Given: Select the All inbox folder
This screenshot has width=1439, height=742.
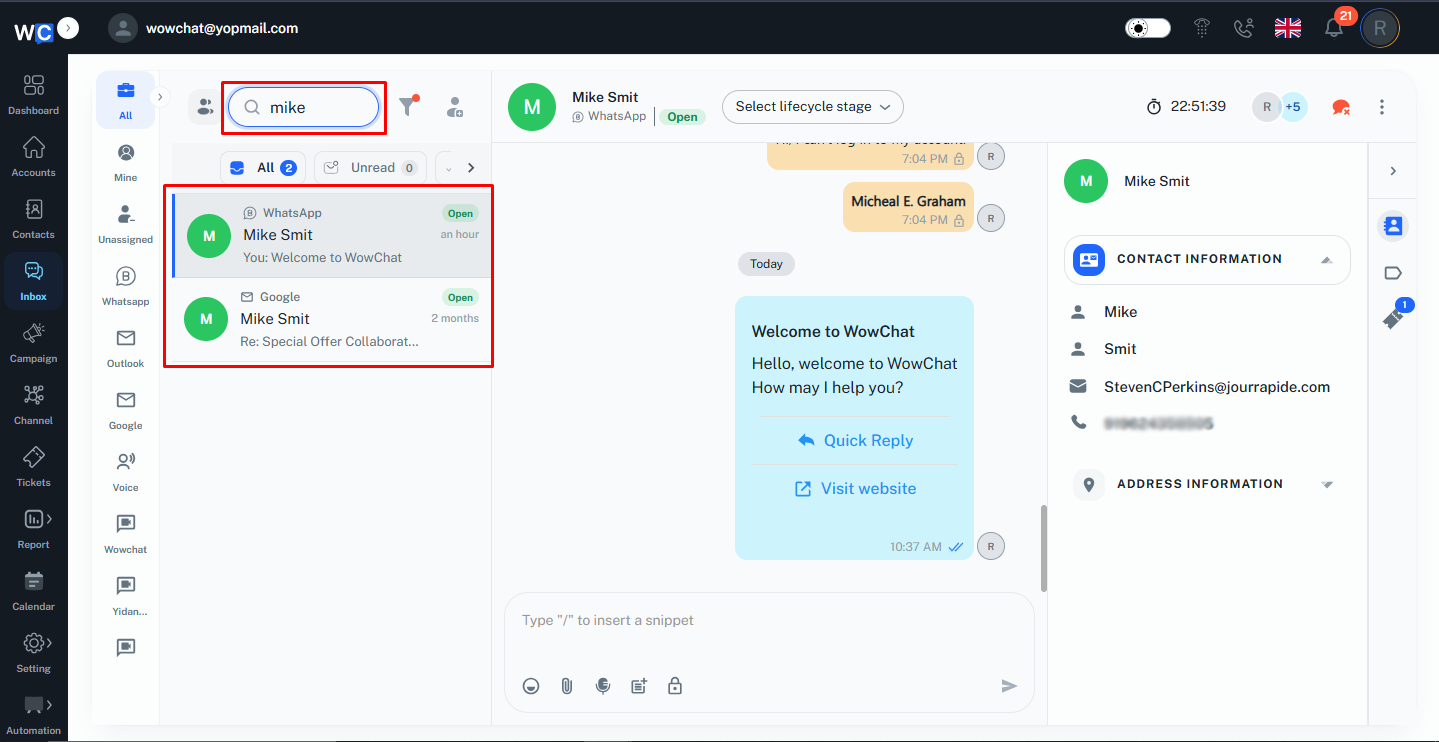Looking at the screenshot, I should (x=126, y=100).
